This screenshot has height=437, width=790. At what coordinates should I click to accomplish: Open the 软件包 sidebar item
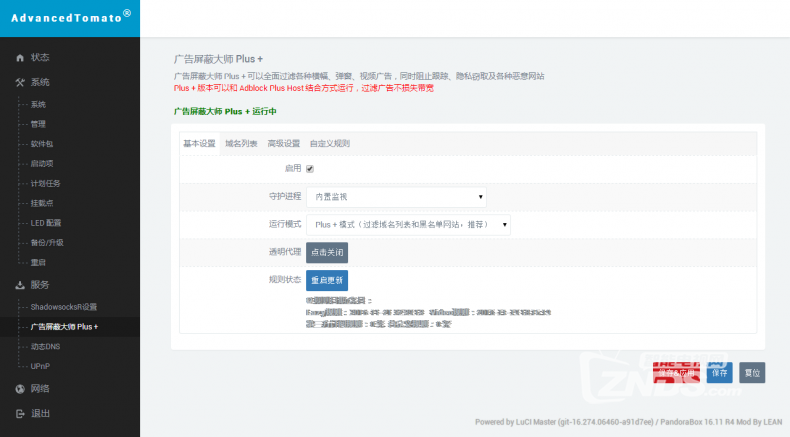(x=42, y=144)
